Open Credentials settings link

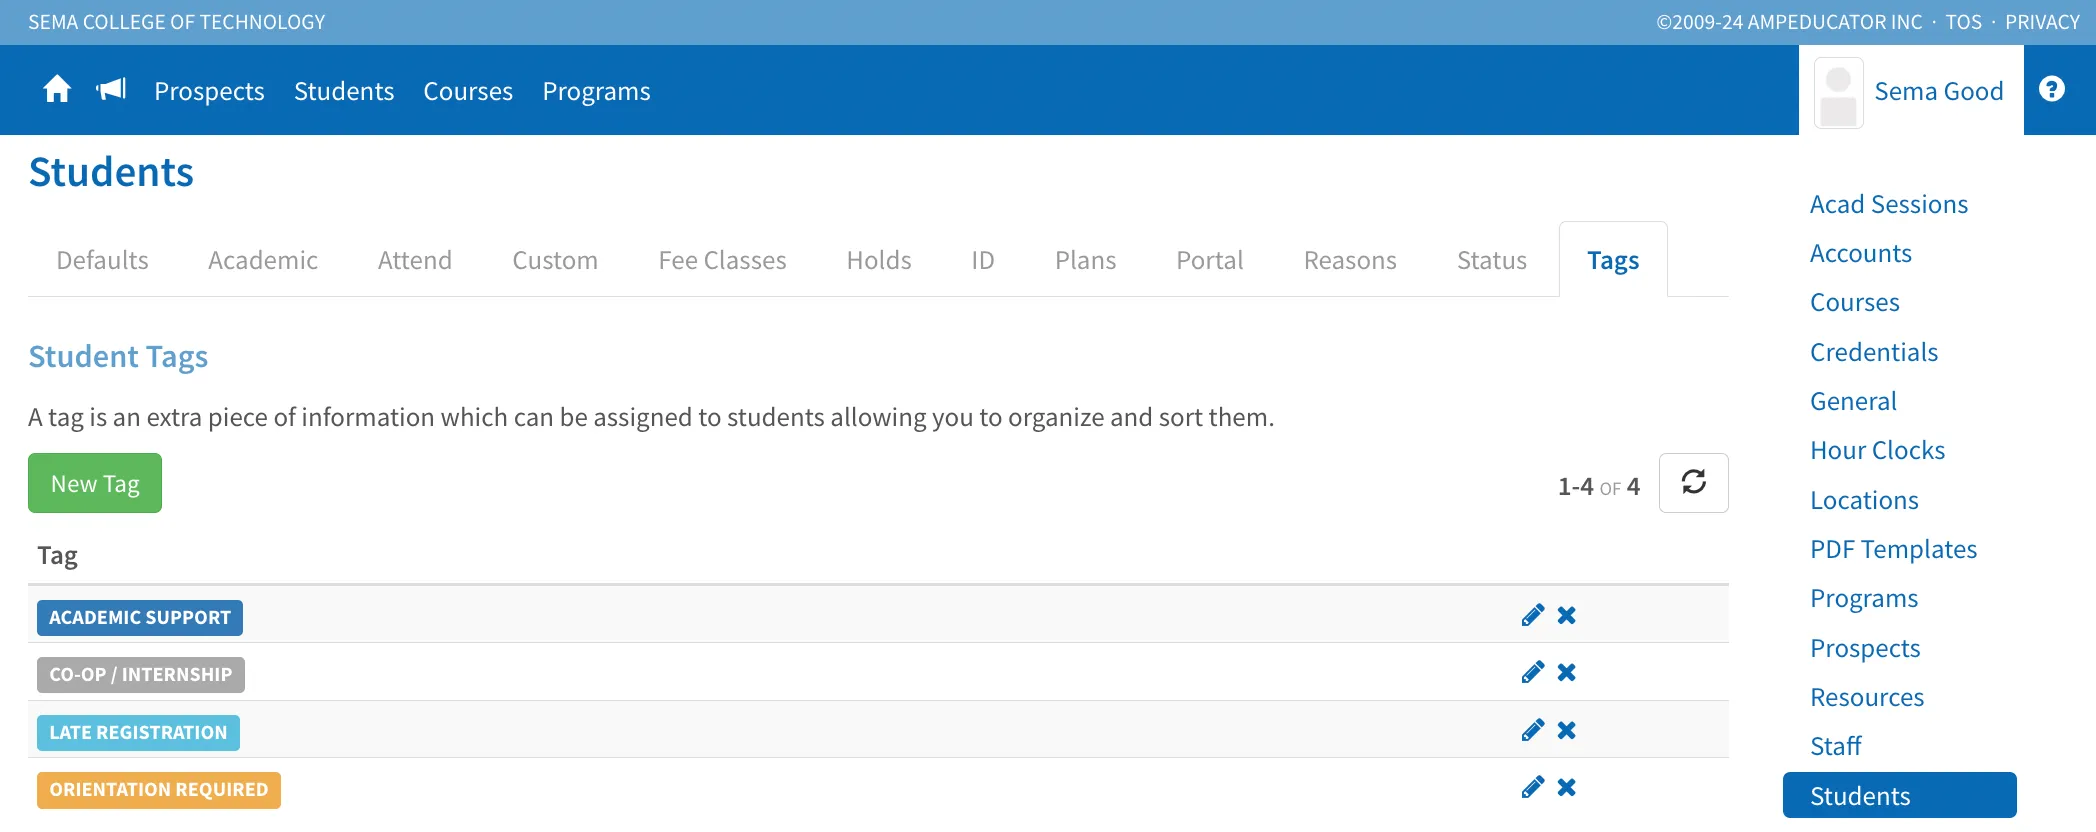1874,352
